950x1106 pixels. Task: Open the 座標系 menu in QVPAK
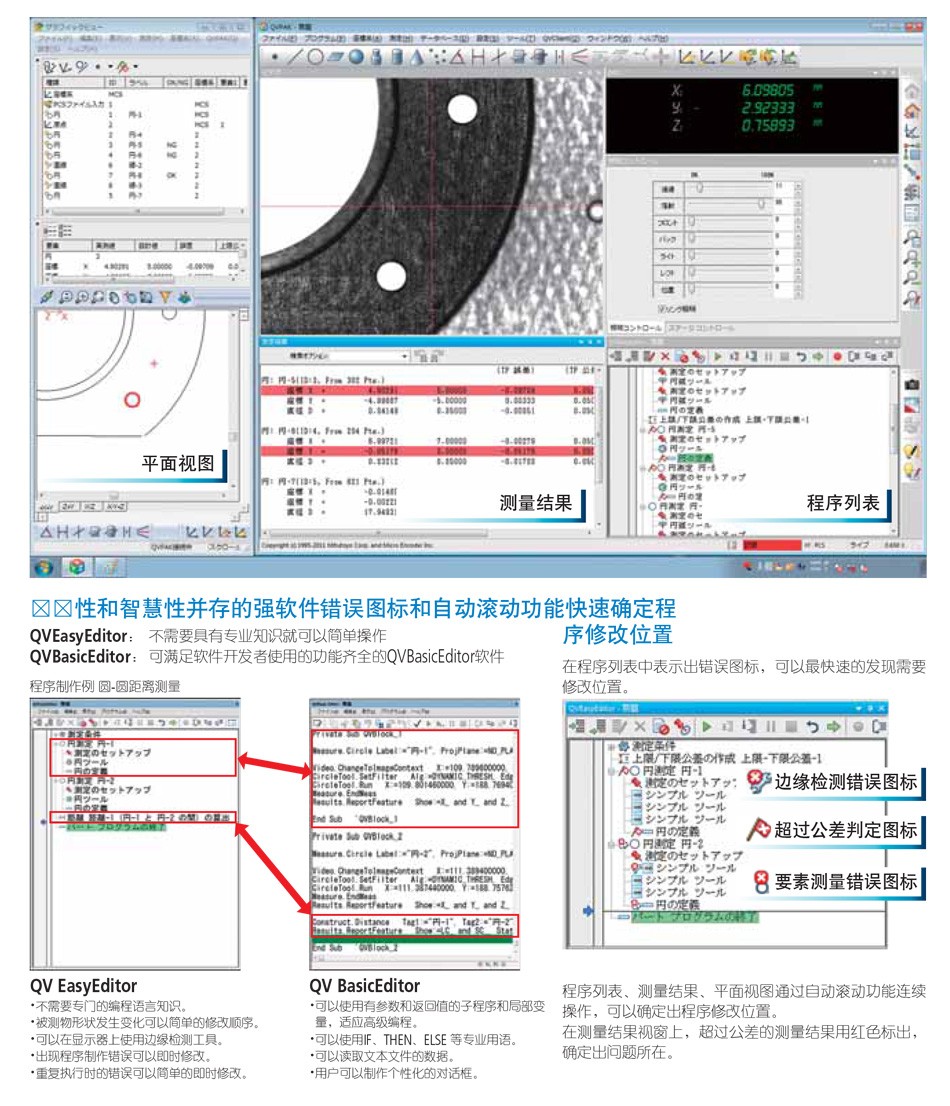(367, 39)
